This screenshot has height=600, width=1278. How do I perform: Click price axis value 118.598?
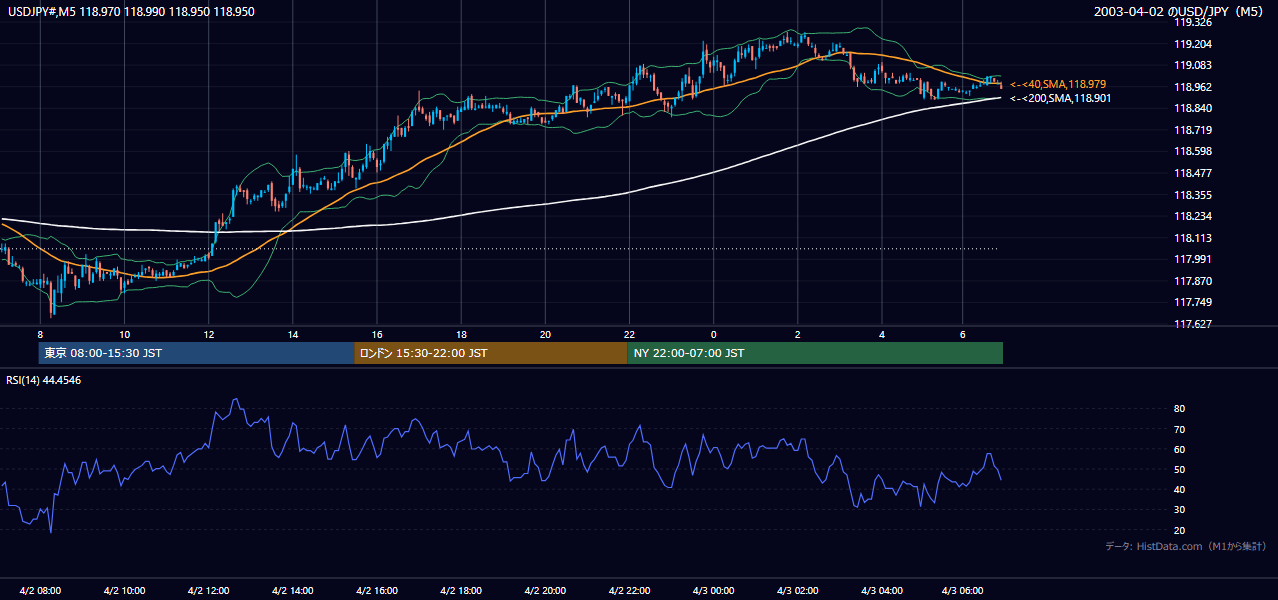coord(1193,152)
